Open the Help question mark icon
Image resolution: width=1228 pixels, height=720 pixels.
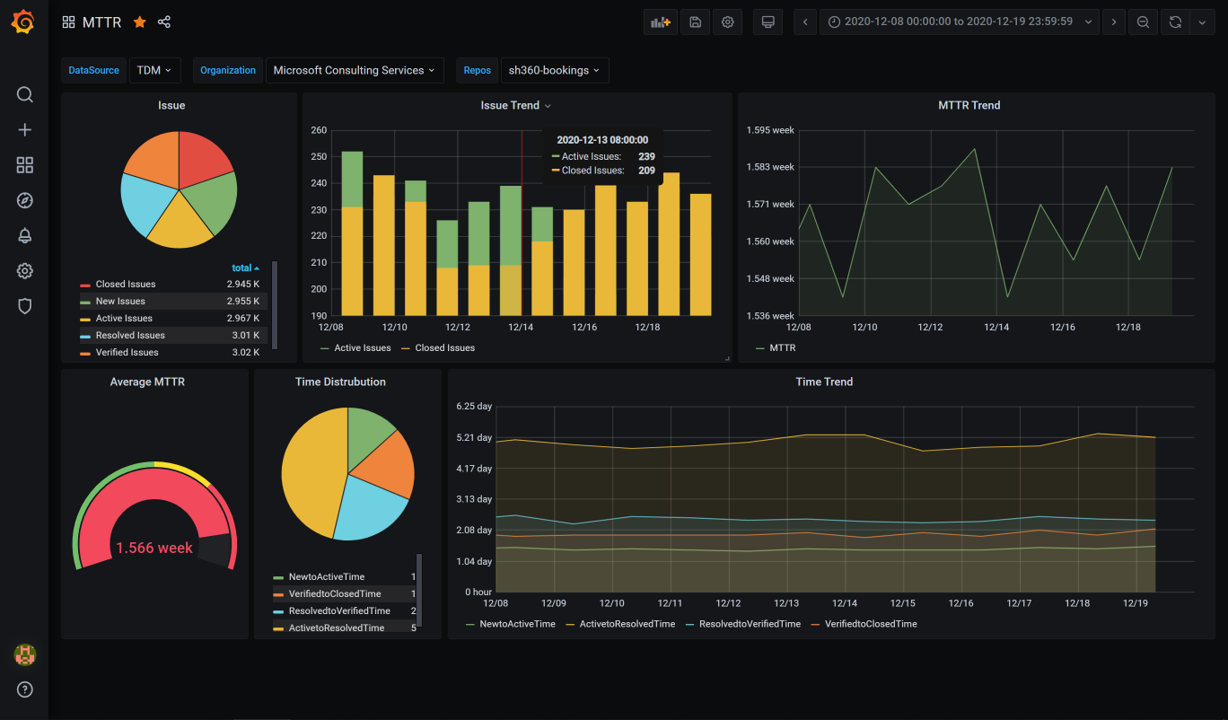coord(25,689)
